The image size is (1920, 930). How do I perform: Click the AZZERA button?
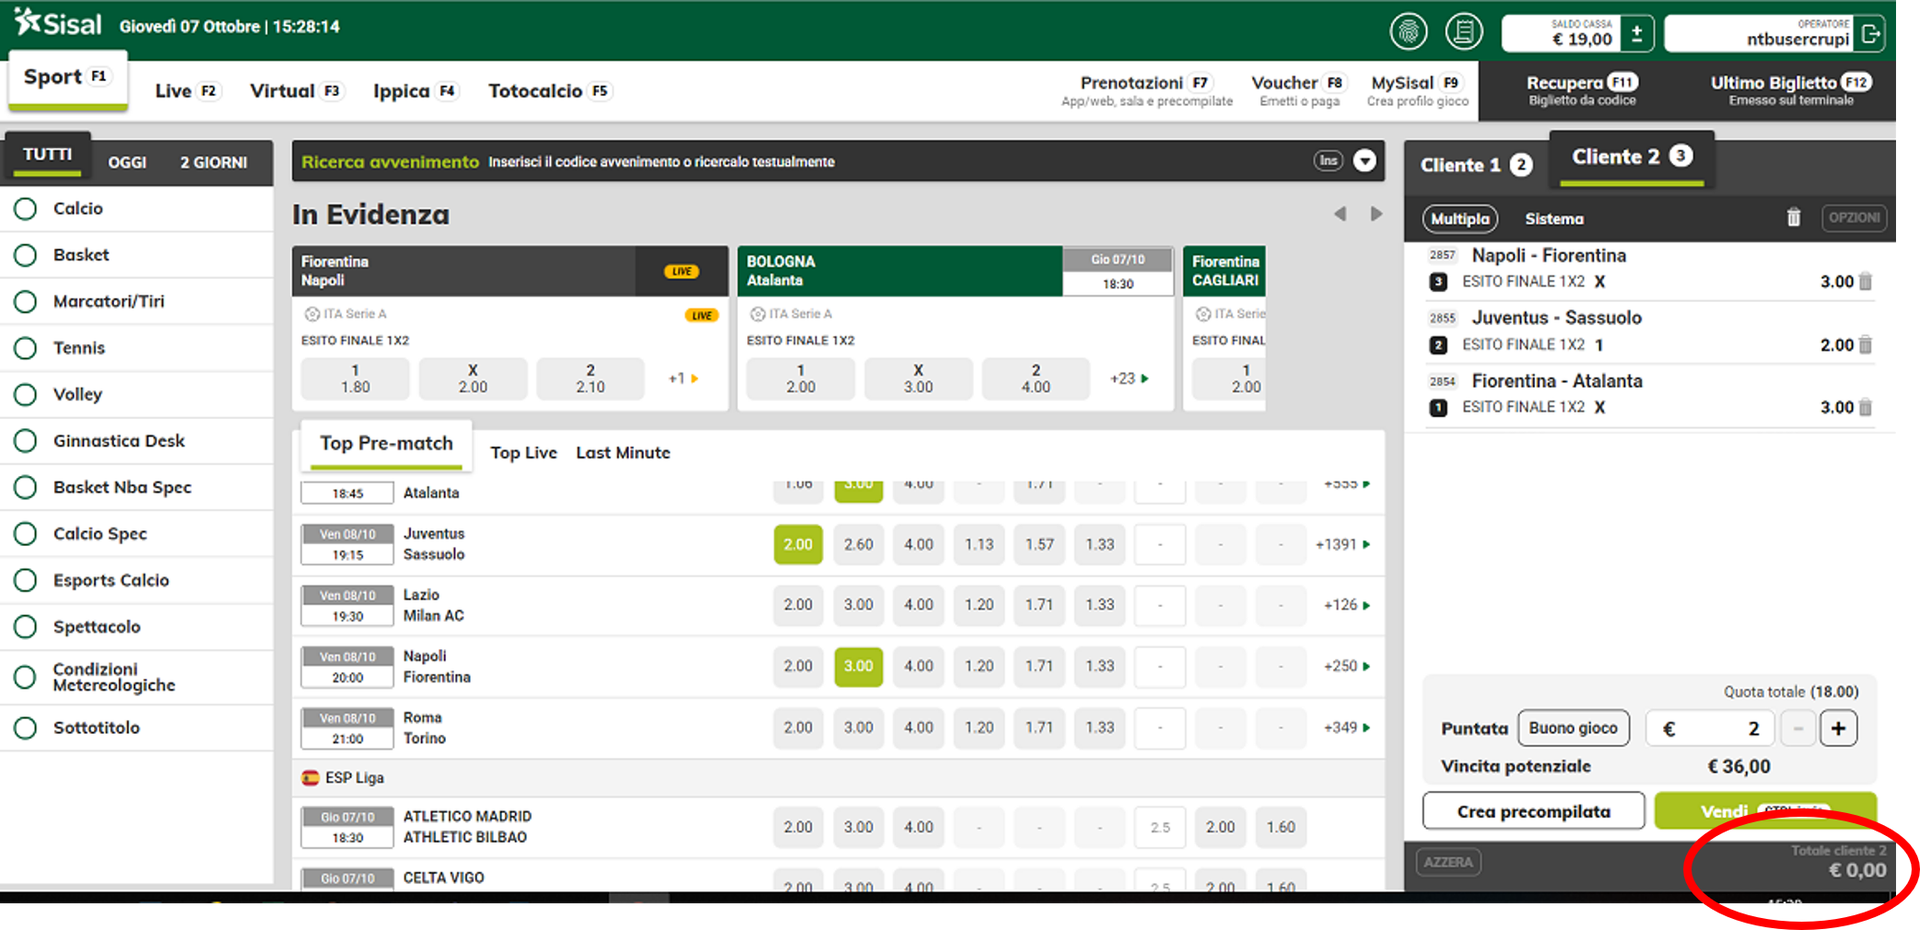click(1448, 862)
